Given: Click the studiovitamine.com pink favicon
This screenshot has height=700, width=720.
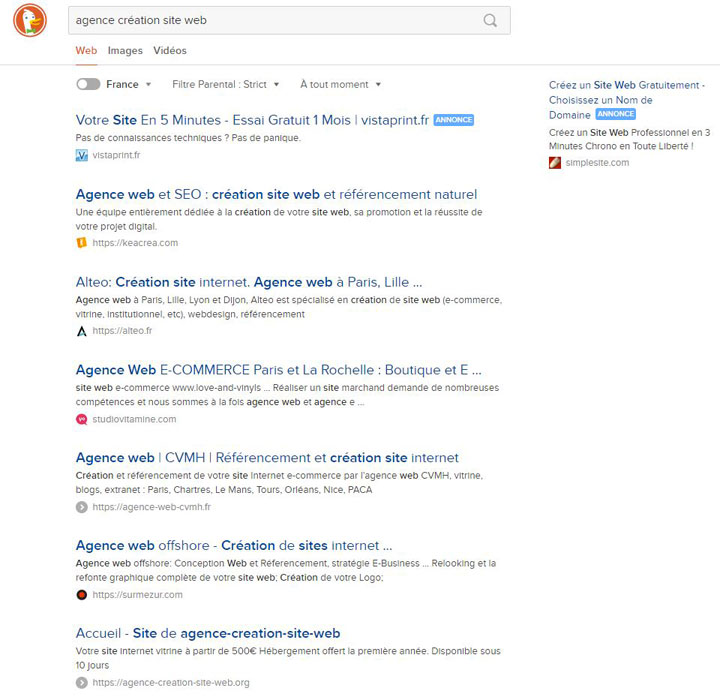Looking at the screenshot, I should (82, 419).
